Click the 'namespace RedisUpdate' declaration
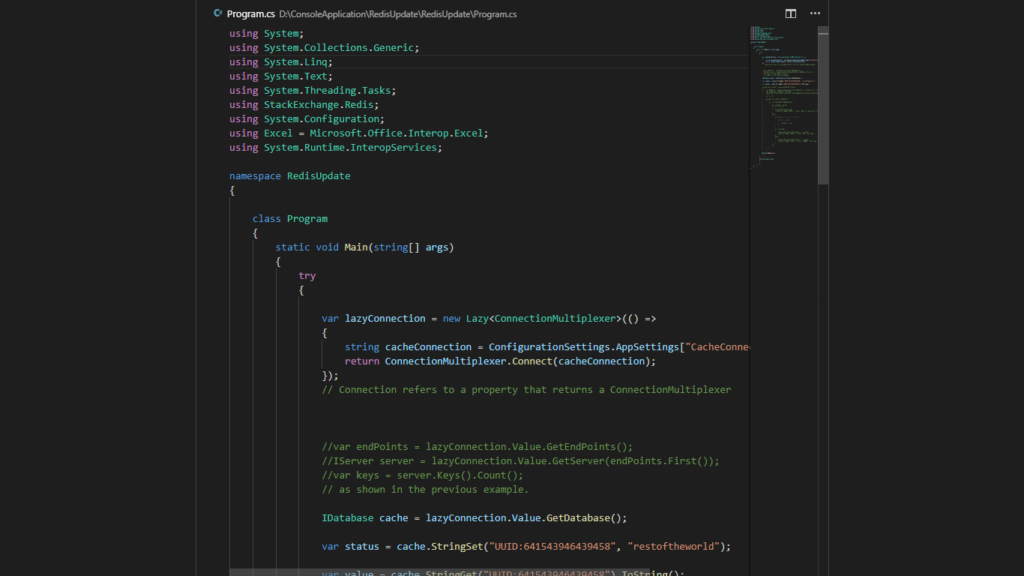This screenshot has height=576, width=1024. click(x=289, y=175)
